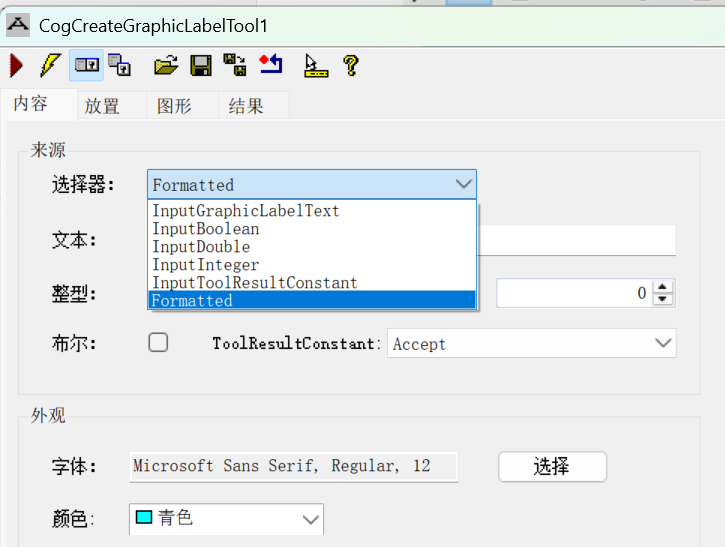Click the Save As icon with two disks
This screenshot has height=547, width=725.
point(235,65)
